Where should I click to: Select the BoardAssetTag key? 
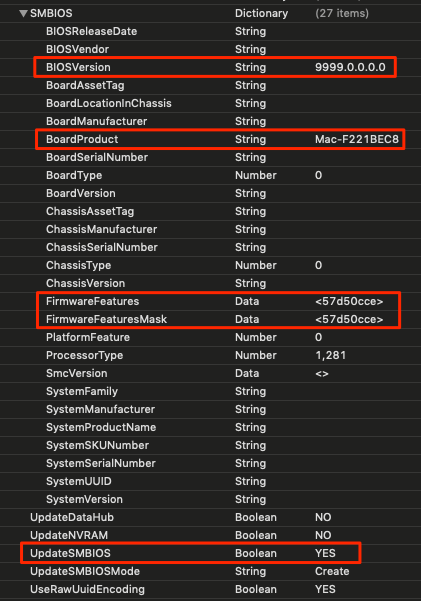tap(85, 85)
